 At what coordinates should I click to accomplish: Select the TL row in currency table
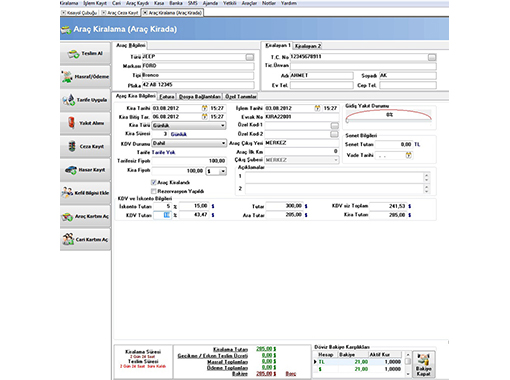click(359, 362)
